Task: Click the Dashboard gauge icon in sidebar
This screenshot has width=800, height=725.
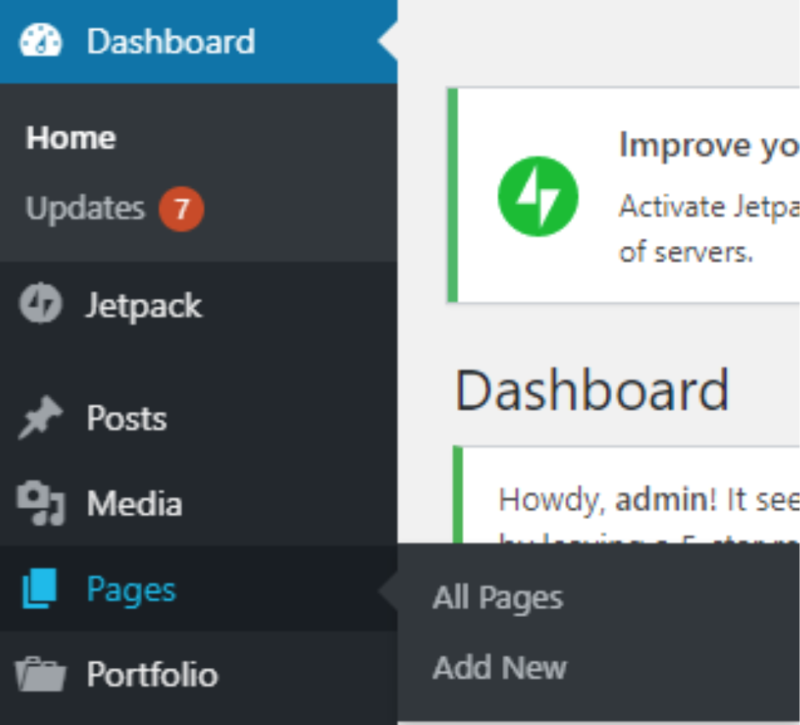Action: (41, 42)
